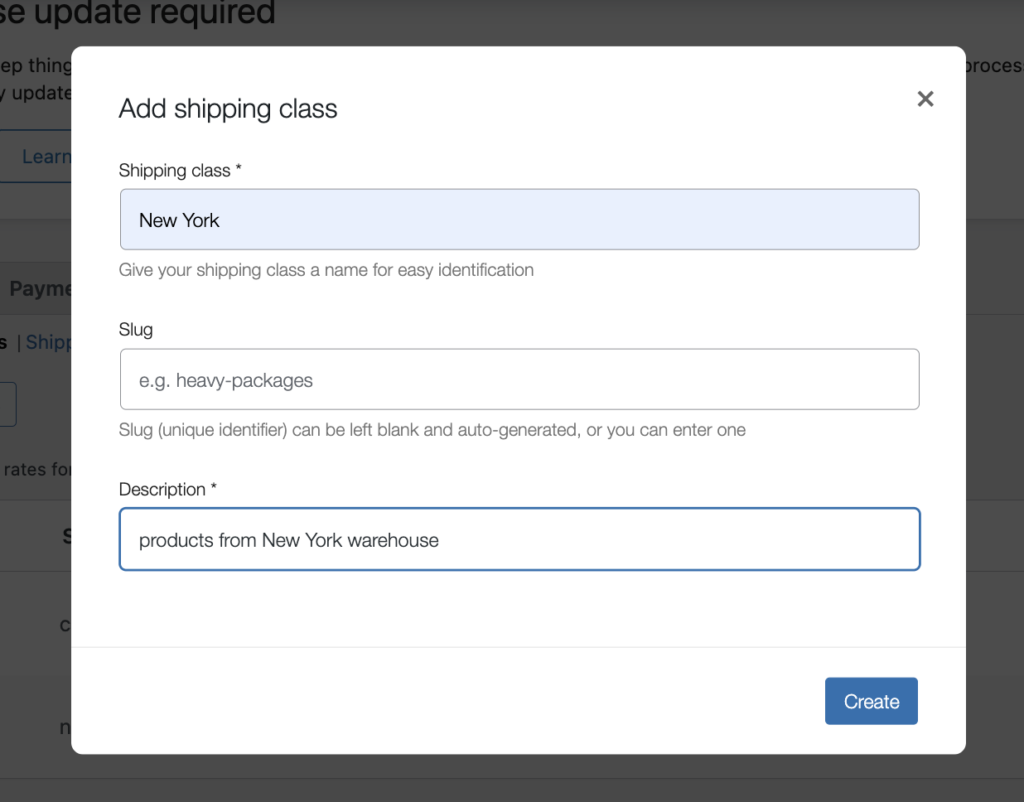Click the hint about auto-generated slug

tap(432, 430)
